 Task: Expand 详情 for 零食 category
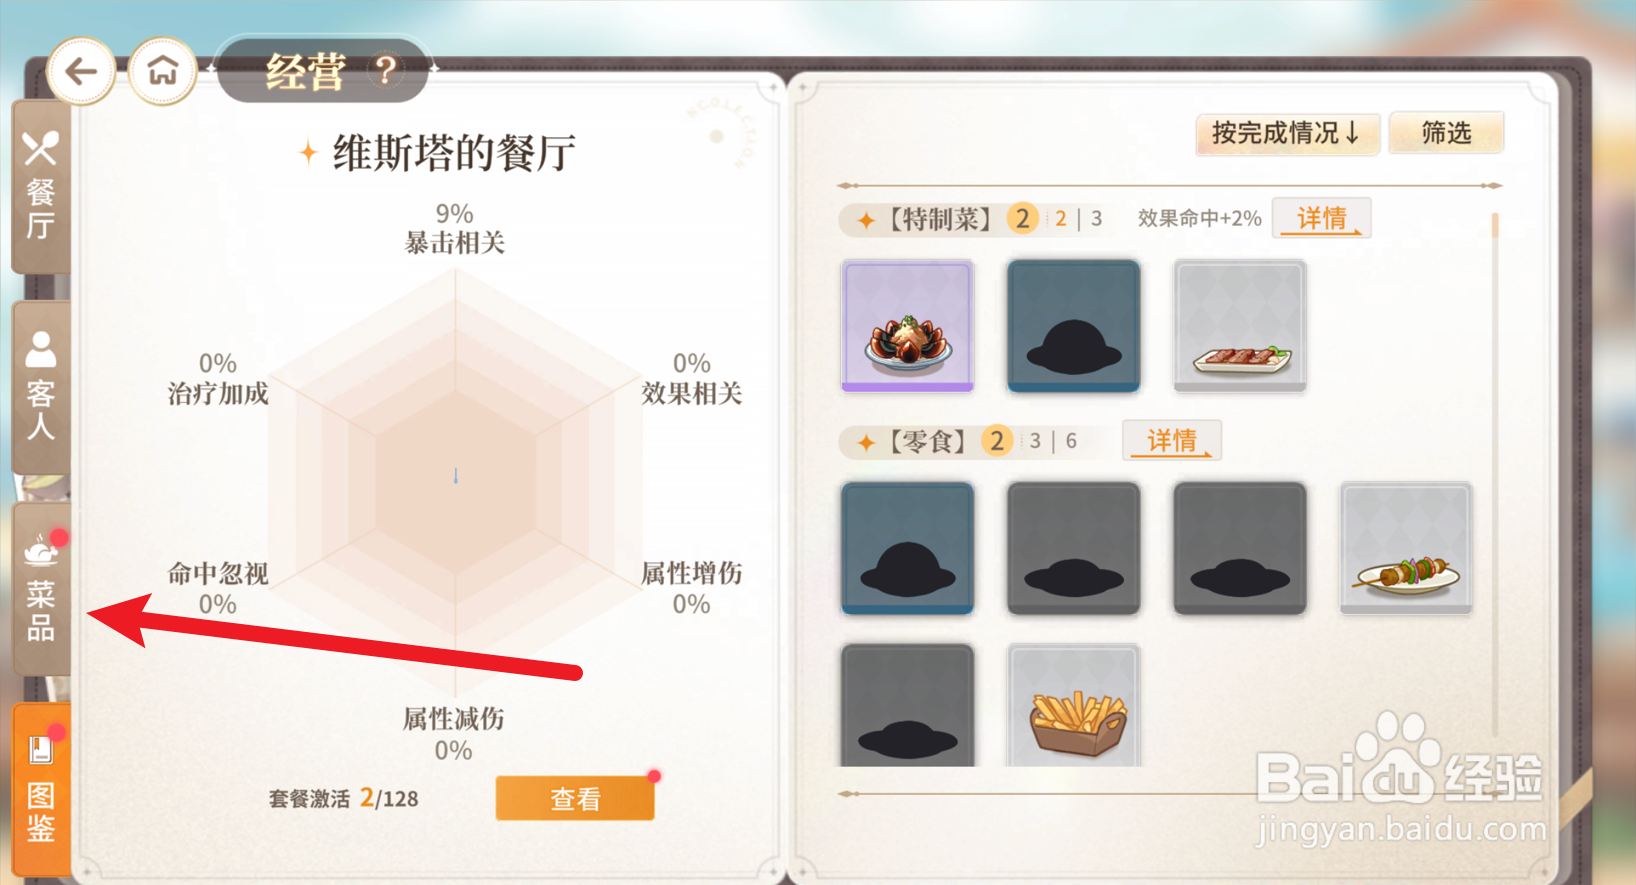(x=1171, y=440)
